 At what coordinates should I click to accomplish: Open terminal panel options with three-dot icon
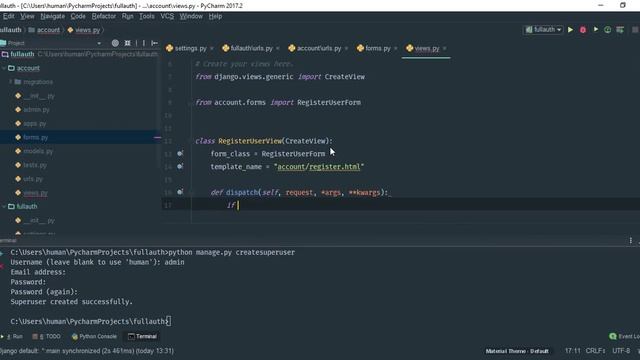(x=631, y=241)
